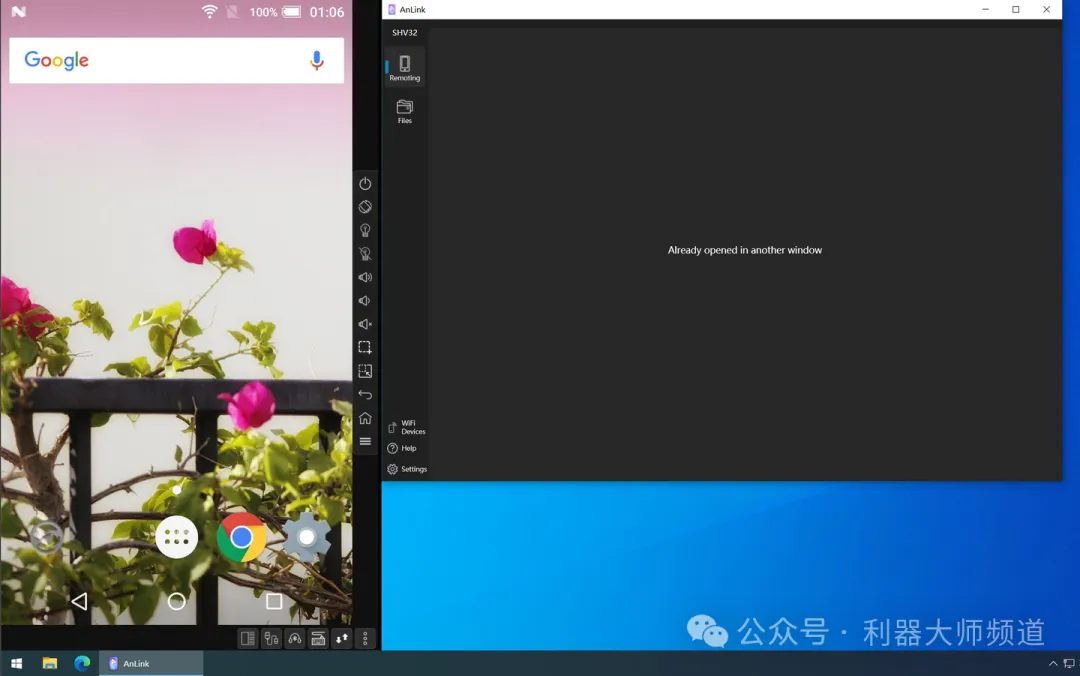Tap the Android home circle button
This screenshot has height=676, width=1080.
coord(176,602)
